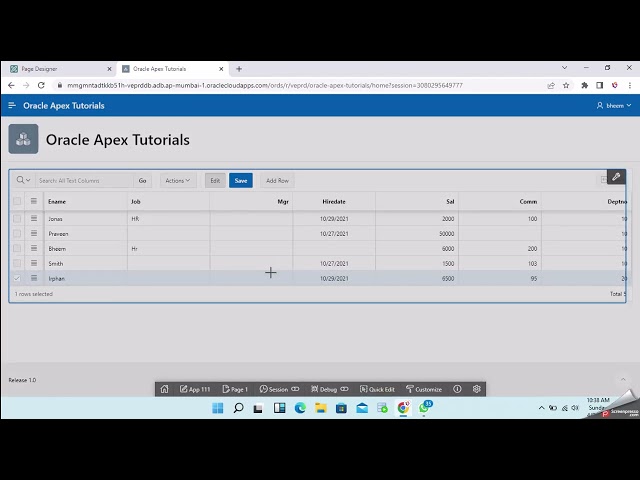The image size is (640, 480).
Task: Open File Explorer from taskbar
Action: point(321,408)
